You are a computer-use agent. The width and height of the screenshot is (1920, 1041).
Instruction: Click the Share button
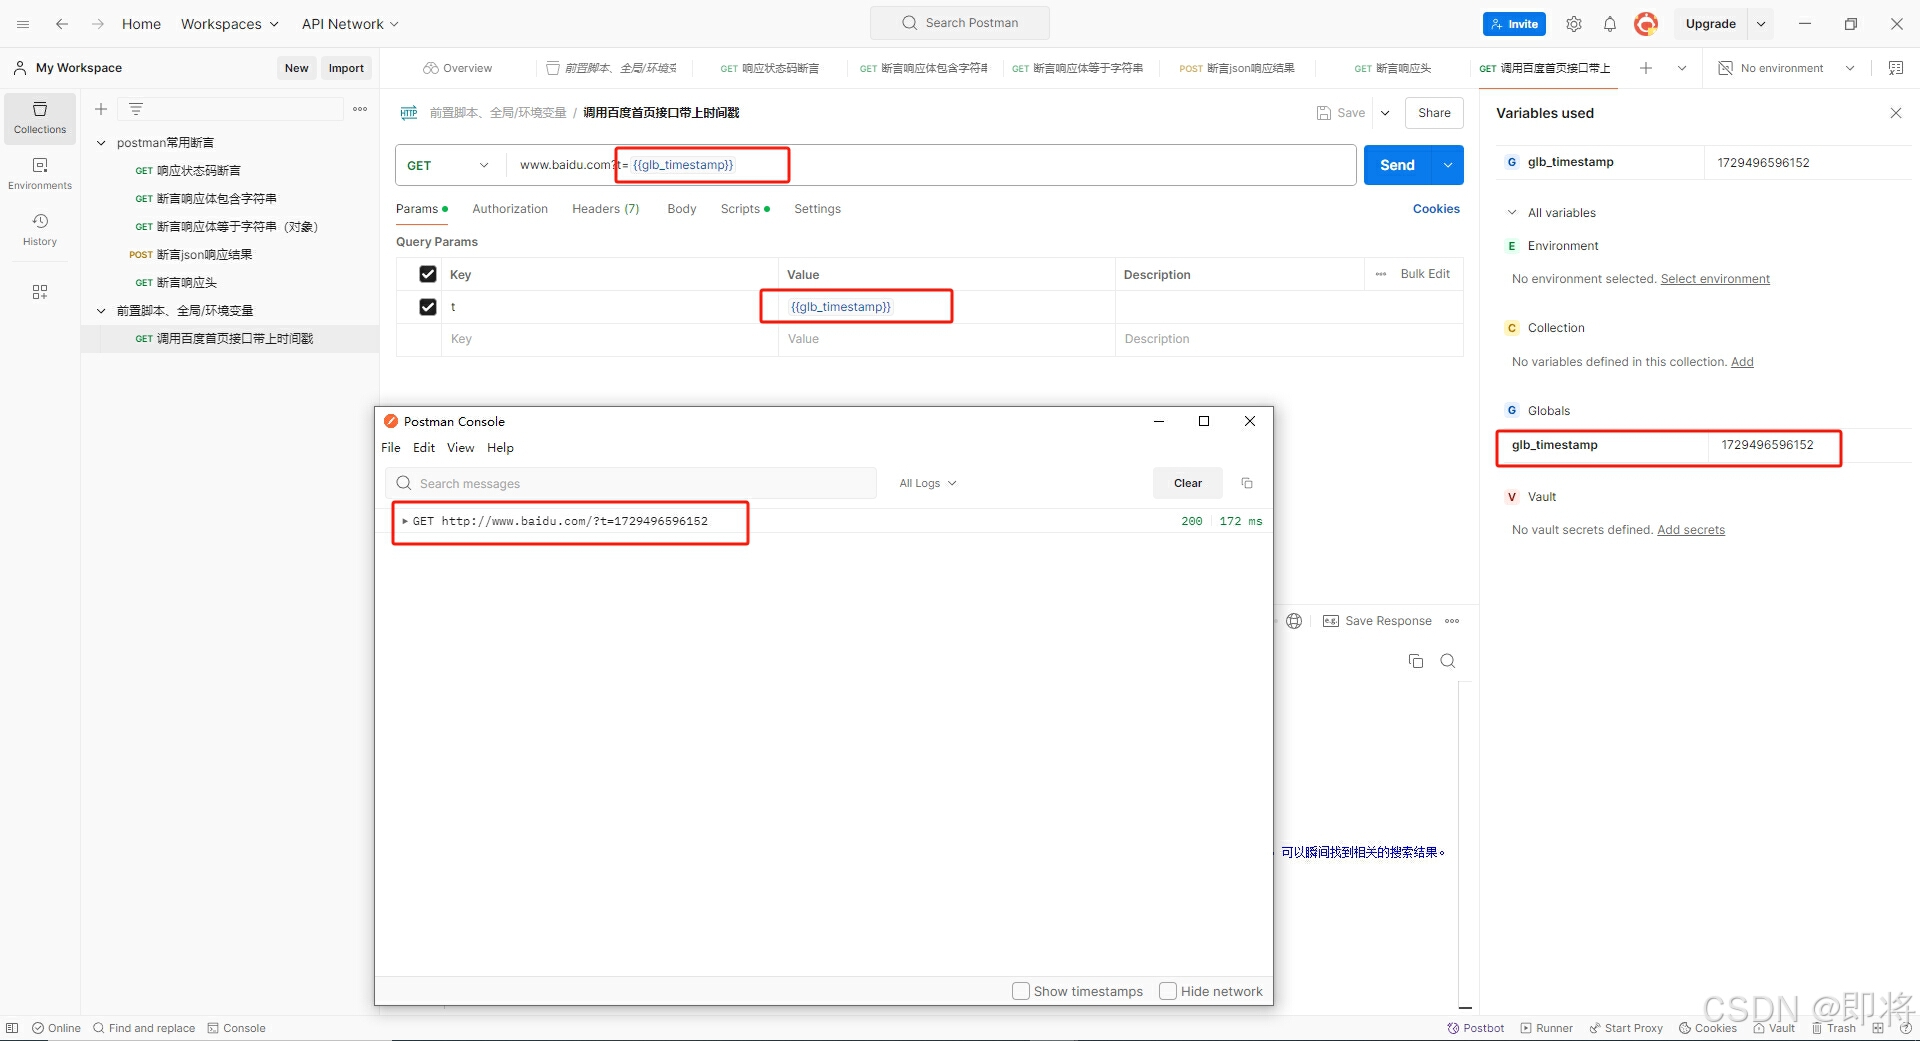click(1434, 113)
